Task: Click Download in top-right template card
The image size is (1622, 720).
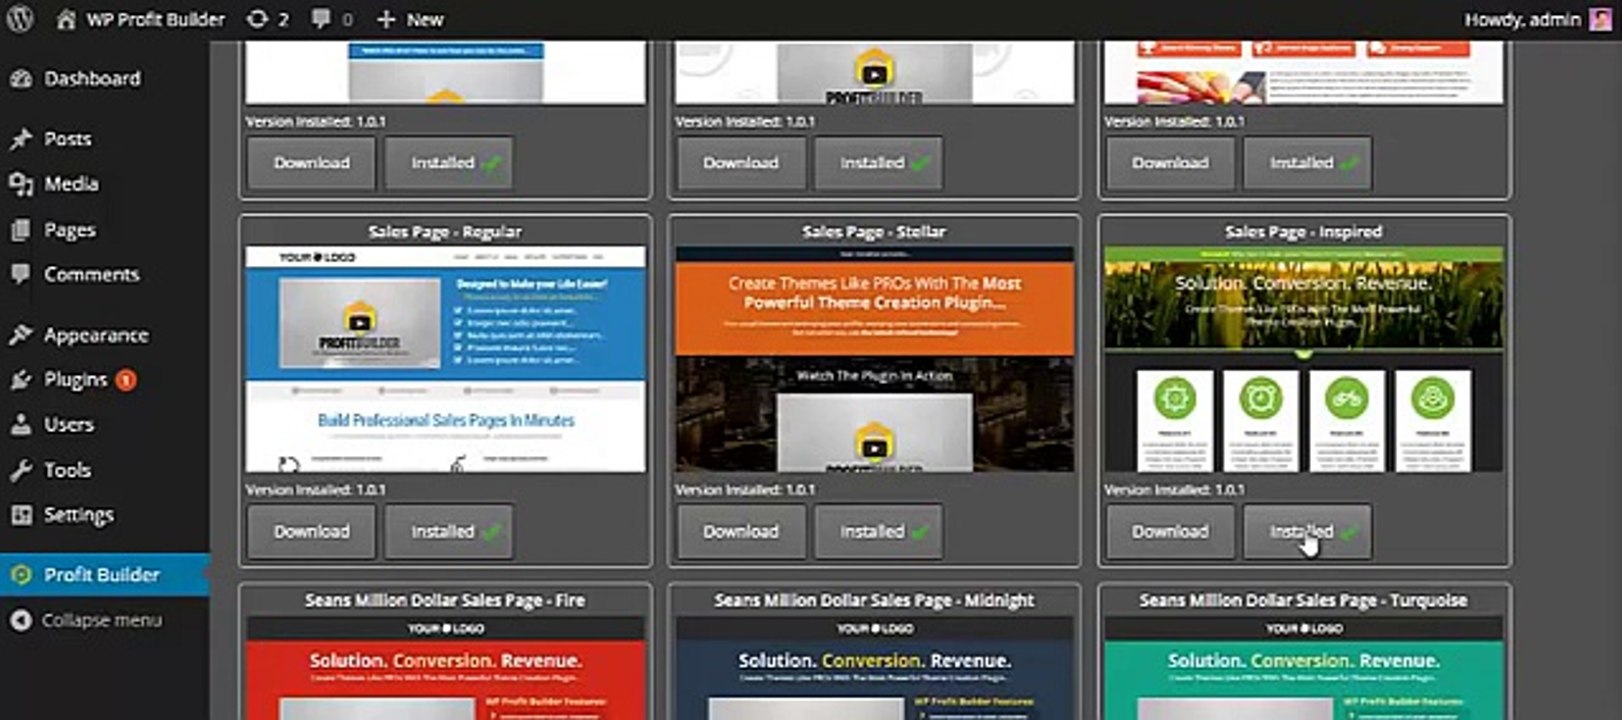Action: 1170,163
